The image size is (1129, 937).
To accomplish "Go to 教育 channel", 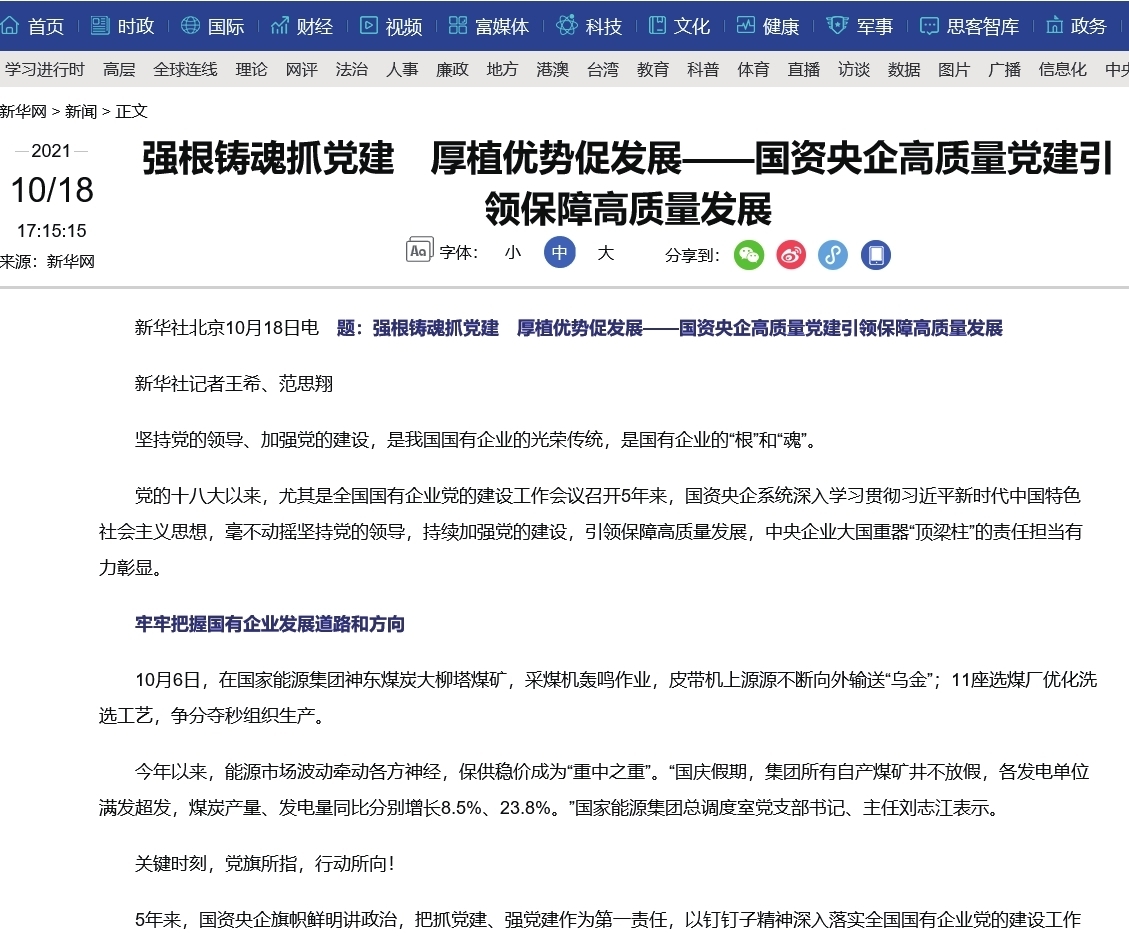I will pos(653,69).
